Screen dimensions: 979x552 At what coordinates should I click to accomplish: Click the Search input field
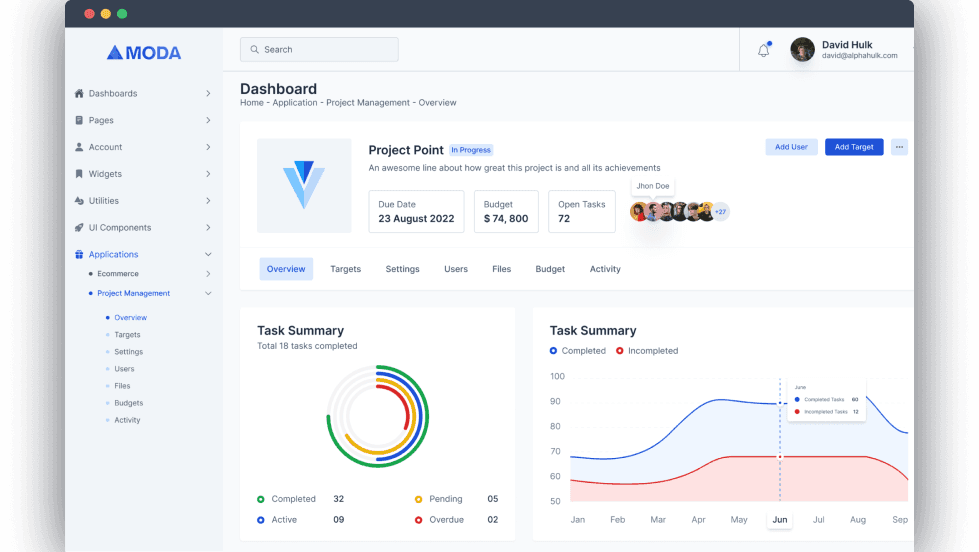[x=319, y=49]
